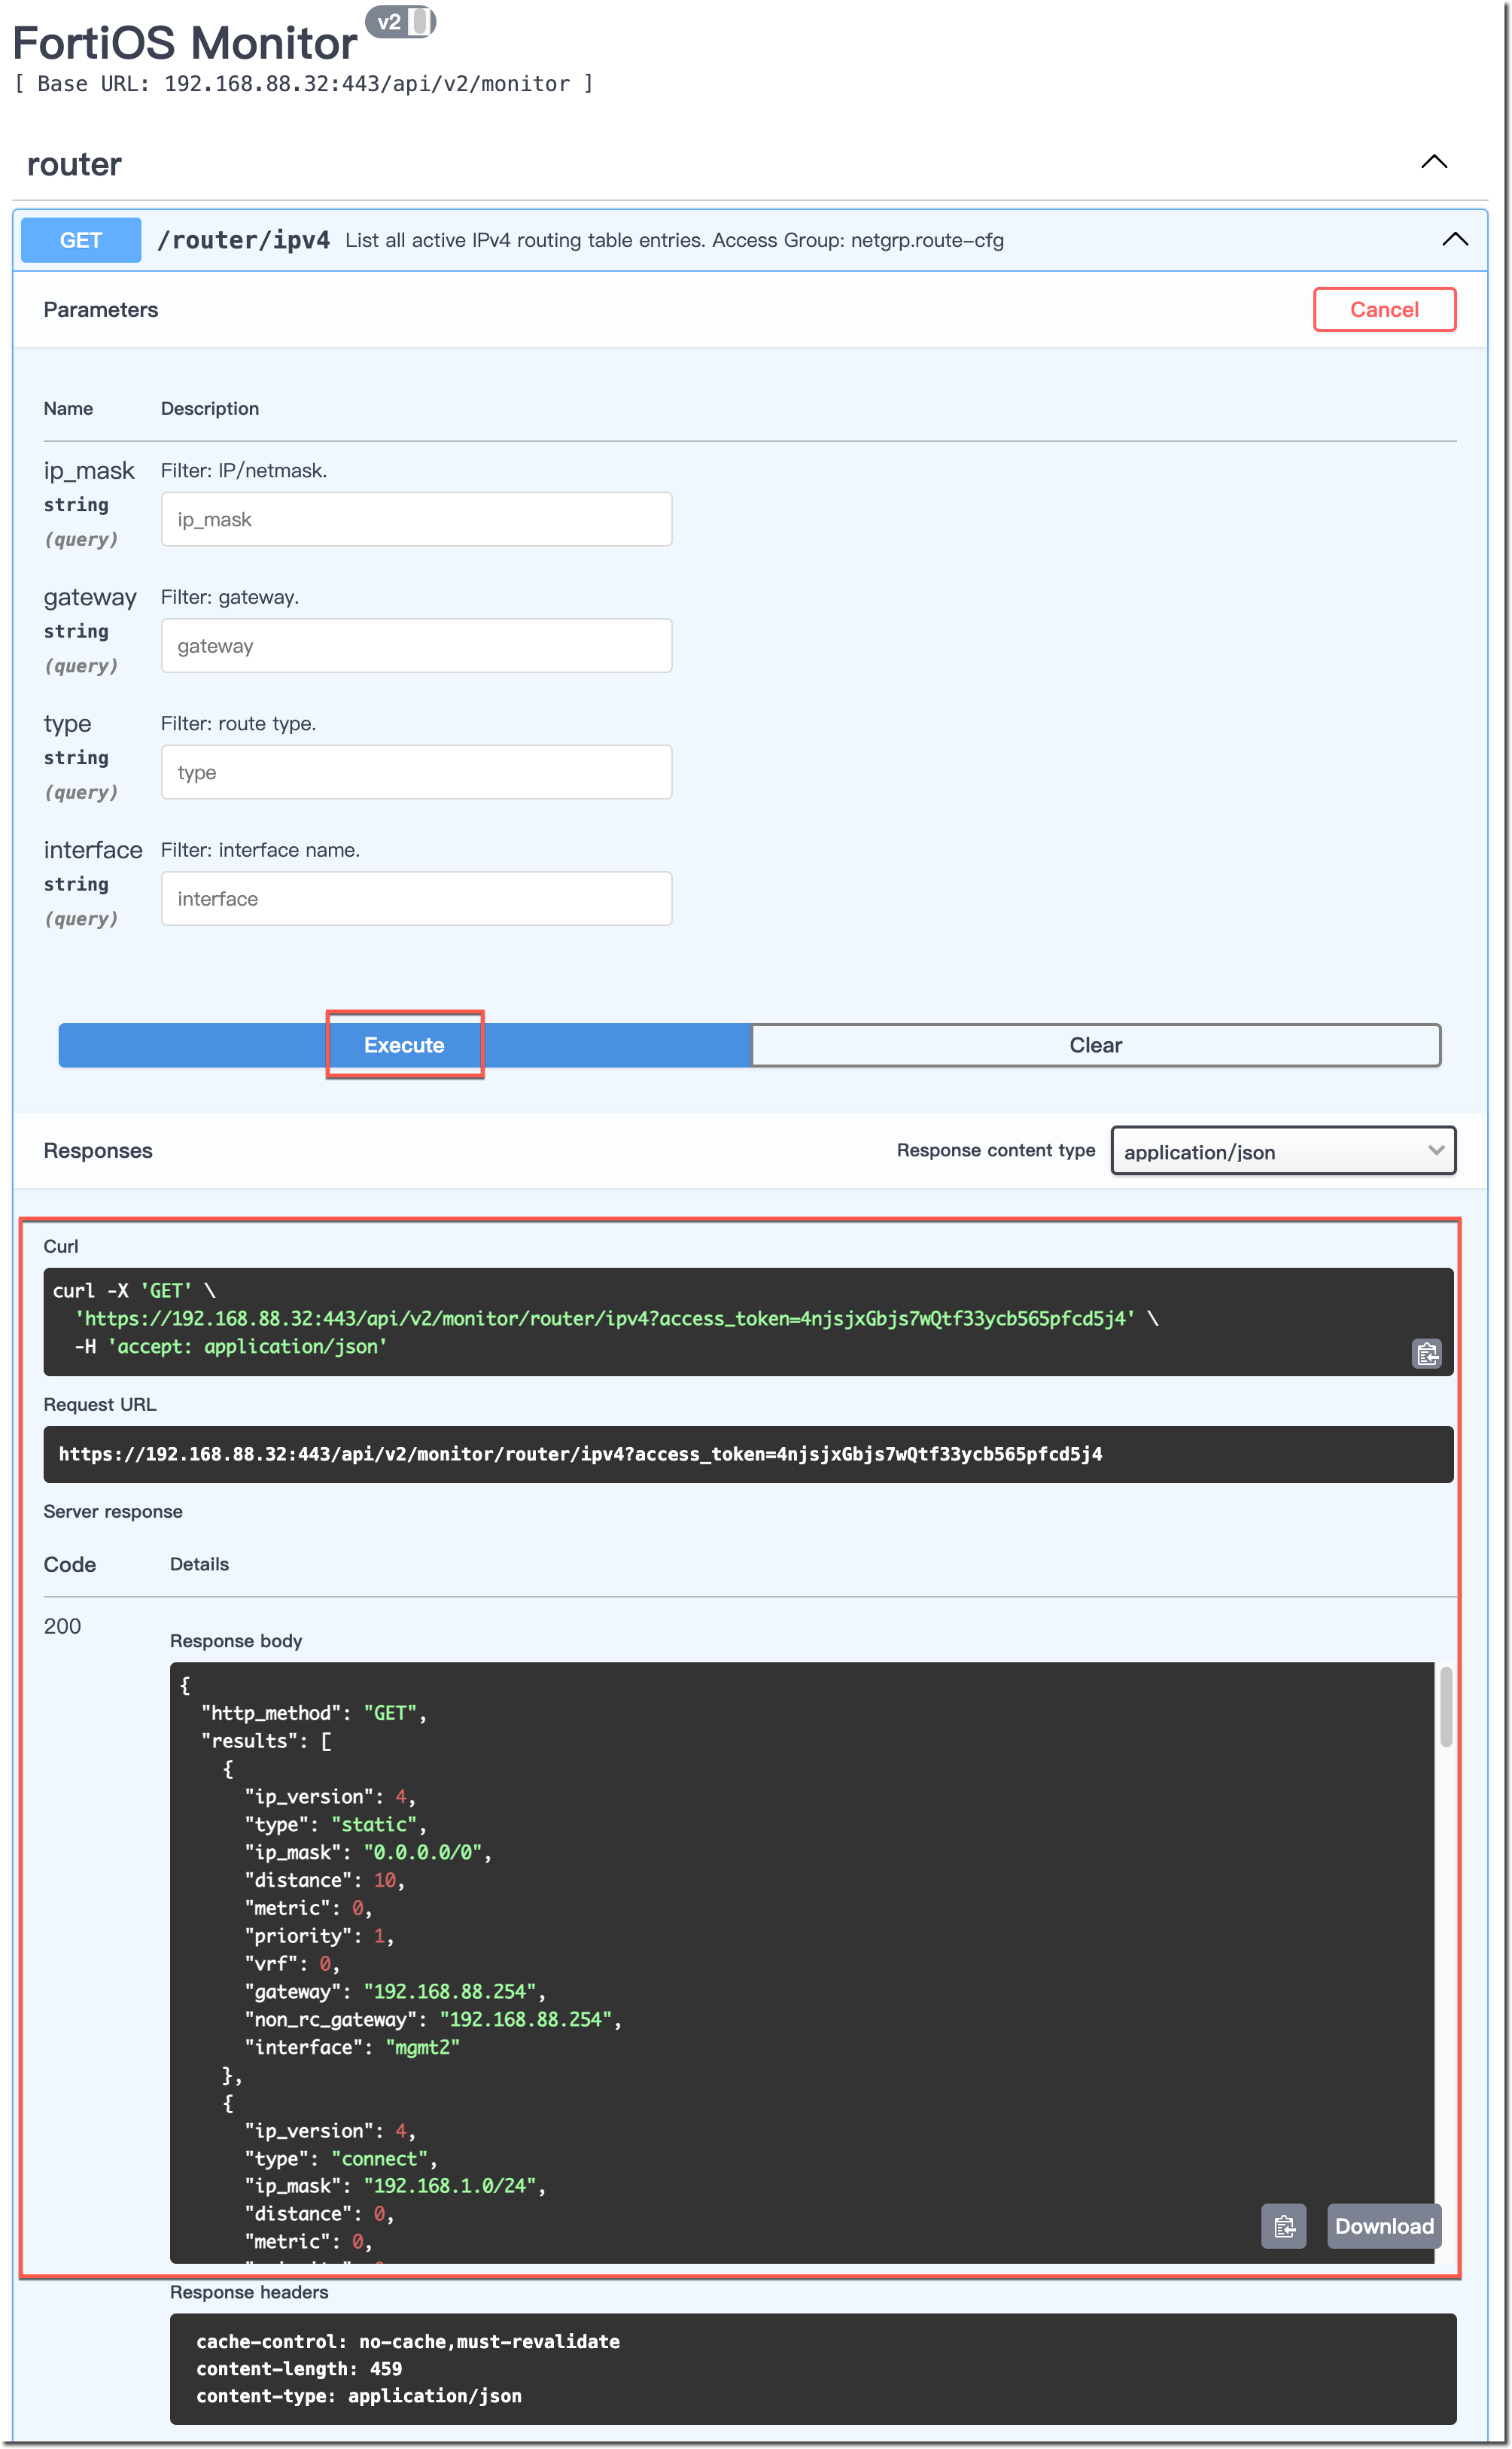Image resolution: width=1512 pixels, height=2449 pixels.
Task: Select the route type input field
Action: [x=416, y=772]
